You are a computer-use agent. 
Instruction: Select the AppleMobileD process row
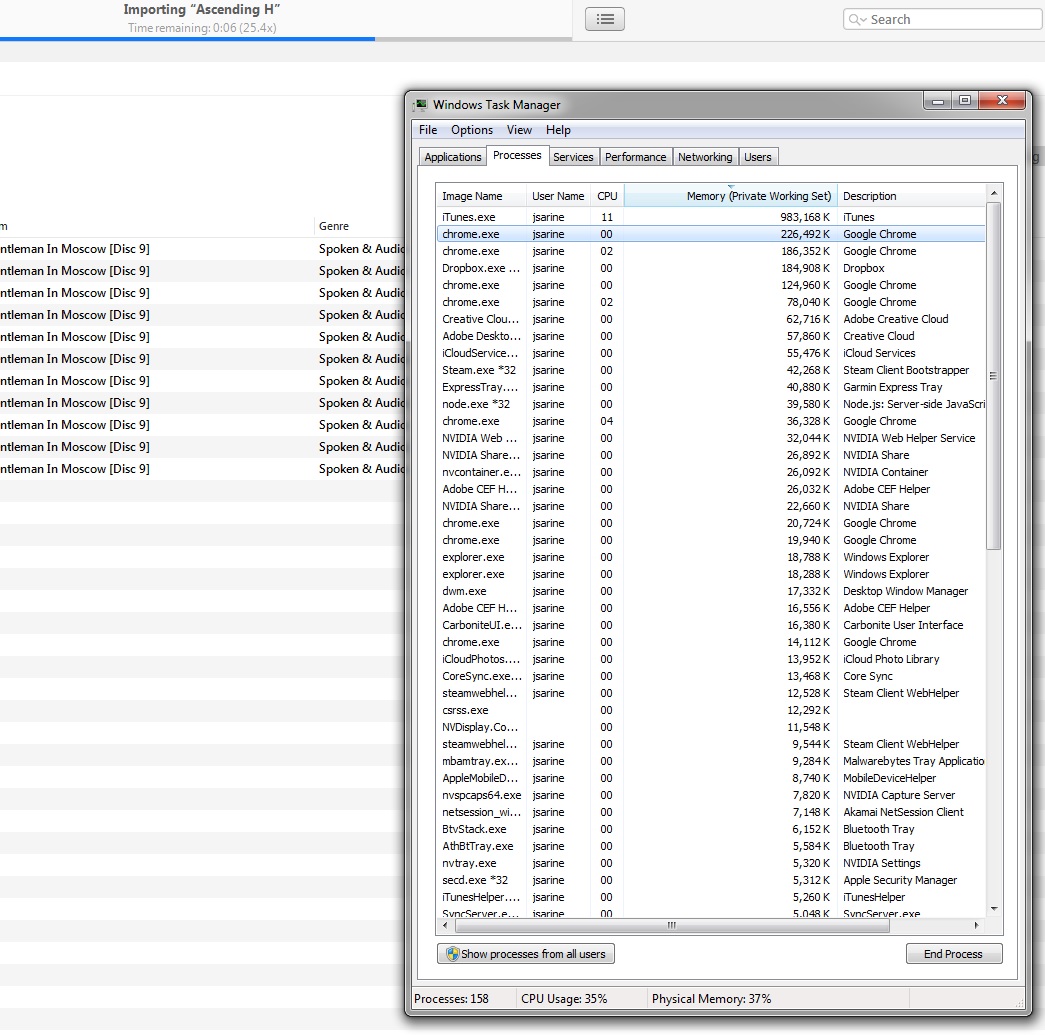point(710,778)
